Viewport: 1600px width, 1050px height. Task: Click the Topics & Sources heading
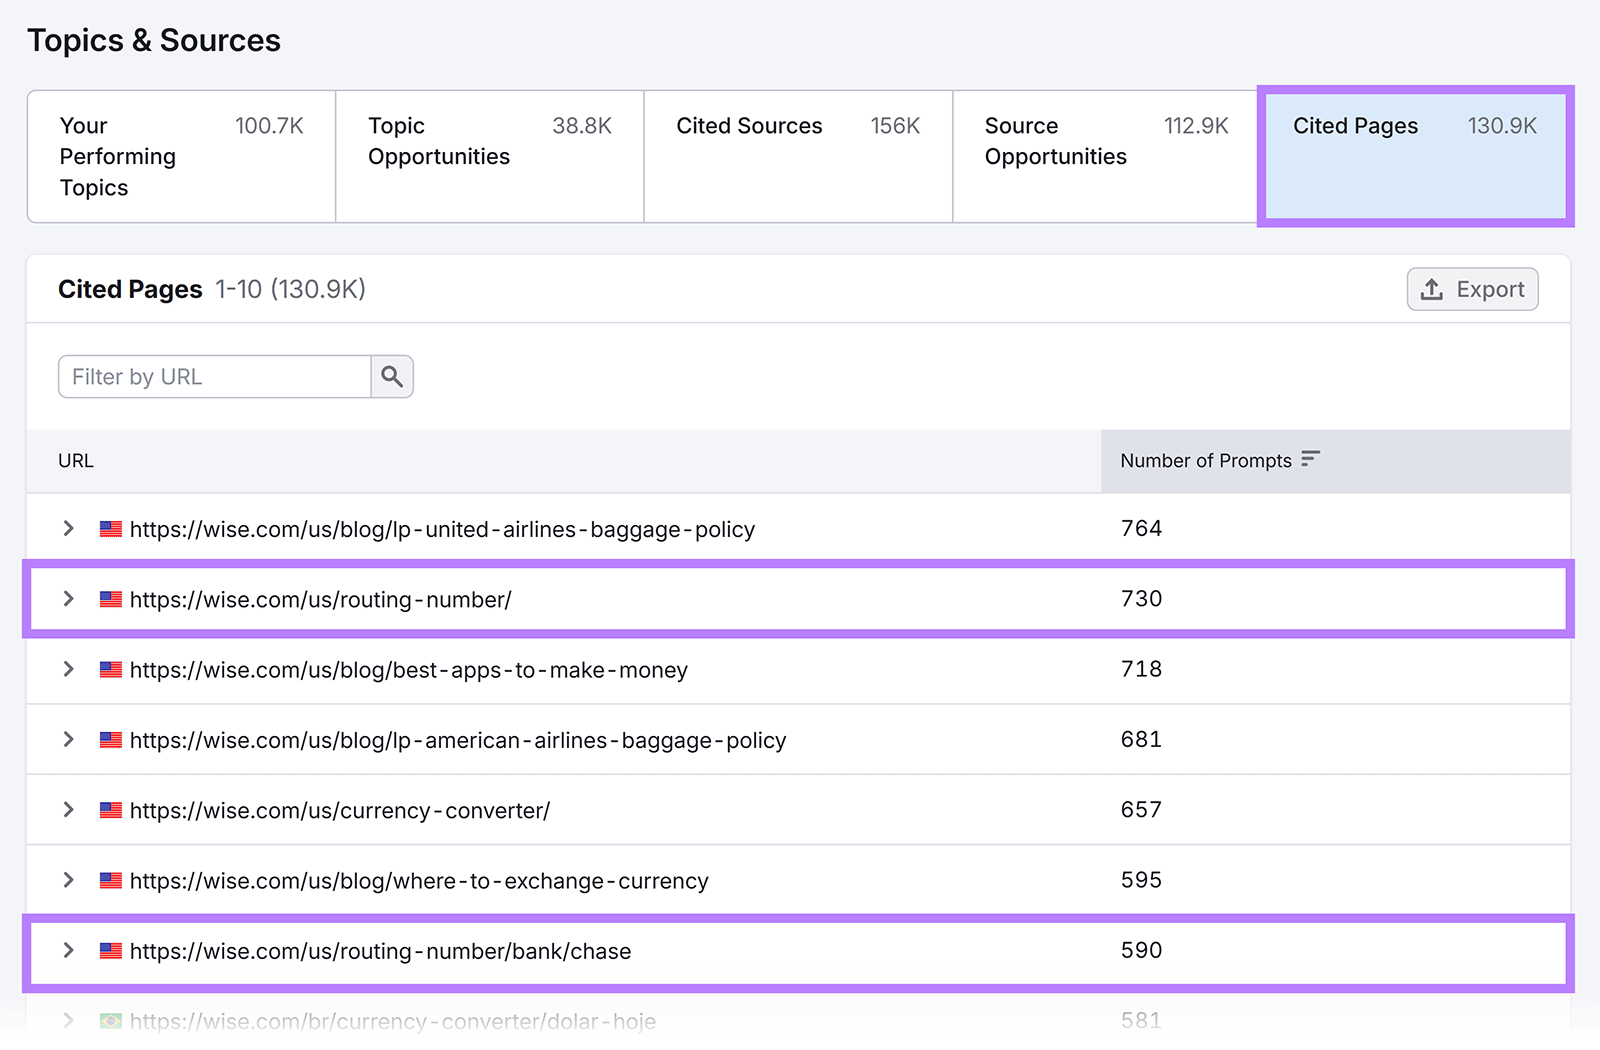154,40
